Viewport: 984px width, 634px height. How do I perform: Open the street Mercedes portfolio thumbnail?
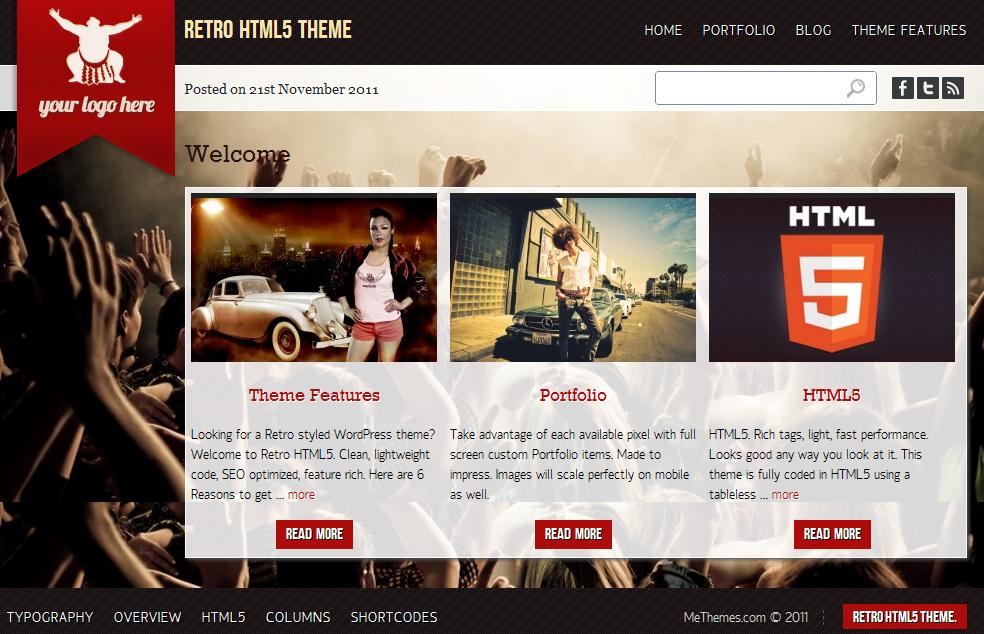[x=573, y=277]
